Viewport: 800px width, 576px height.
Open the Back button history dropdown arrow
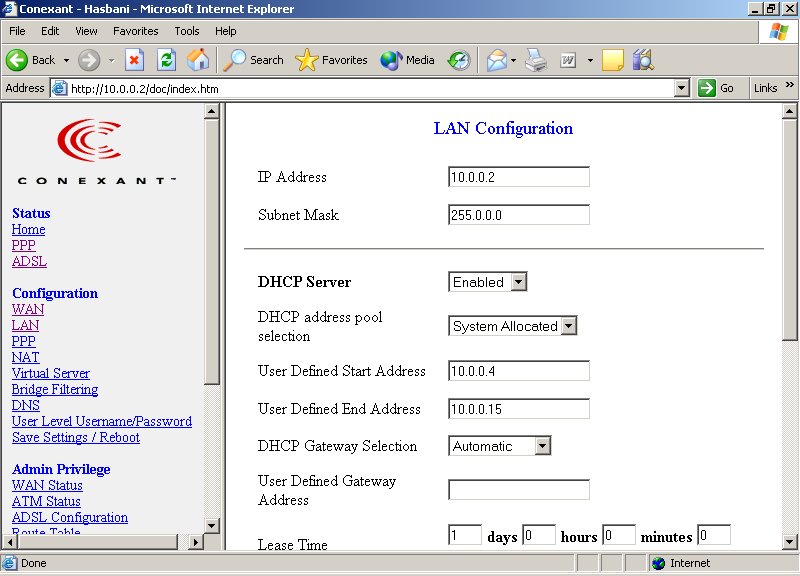click(x=66, y=60)
